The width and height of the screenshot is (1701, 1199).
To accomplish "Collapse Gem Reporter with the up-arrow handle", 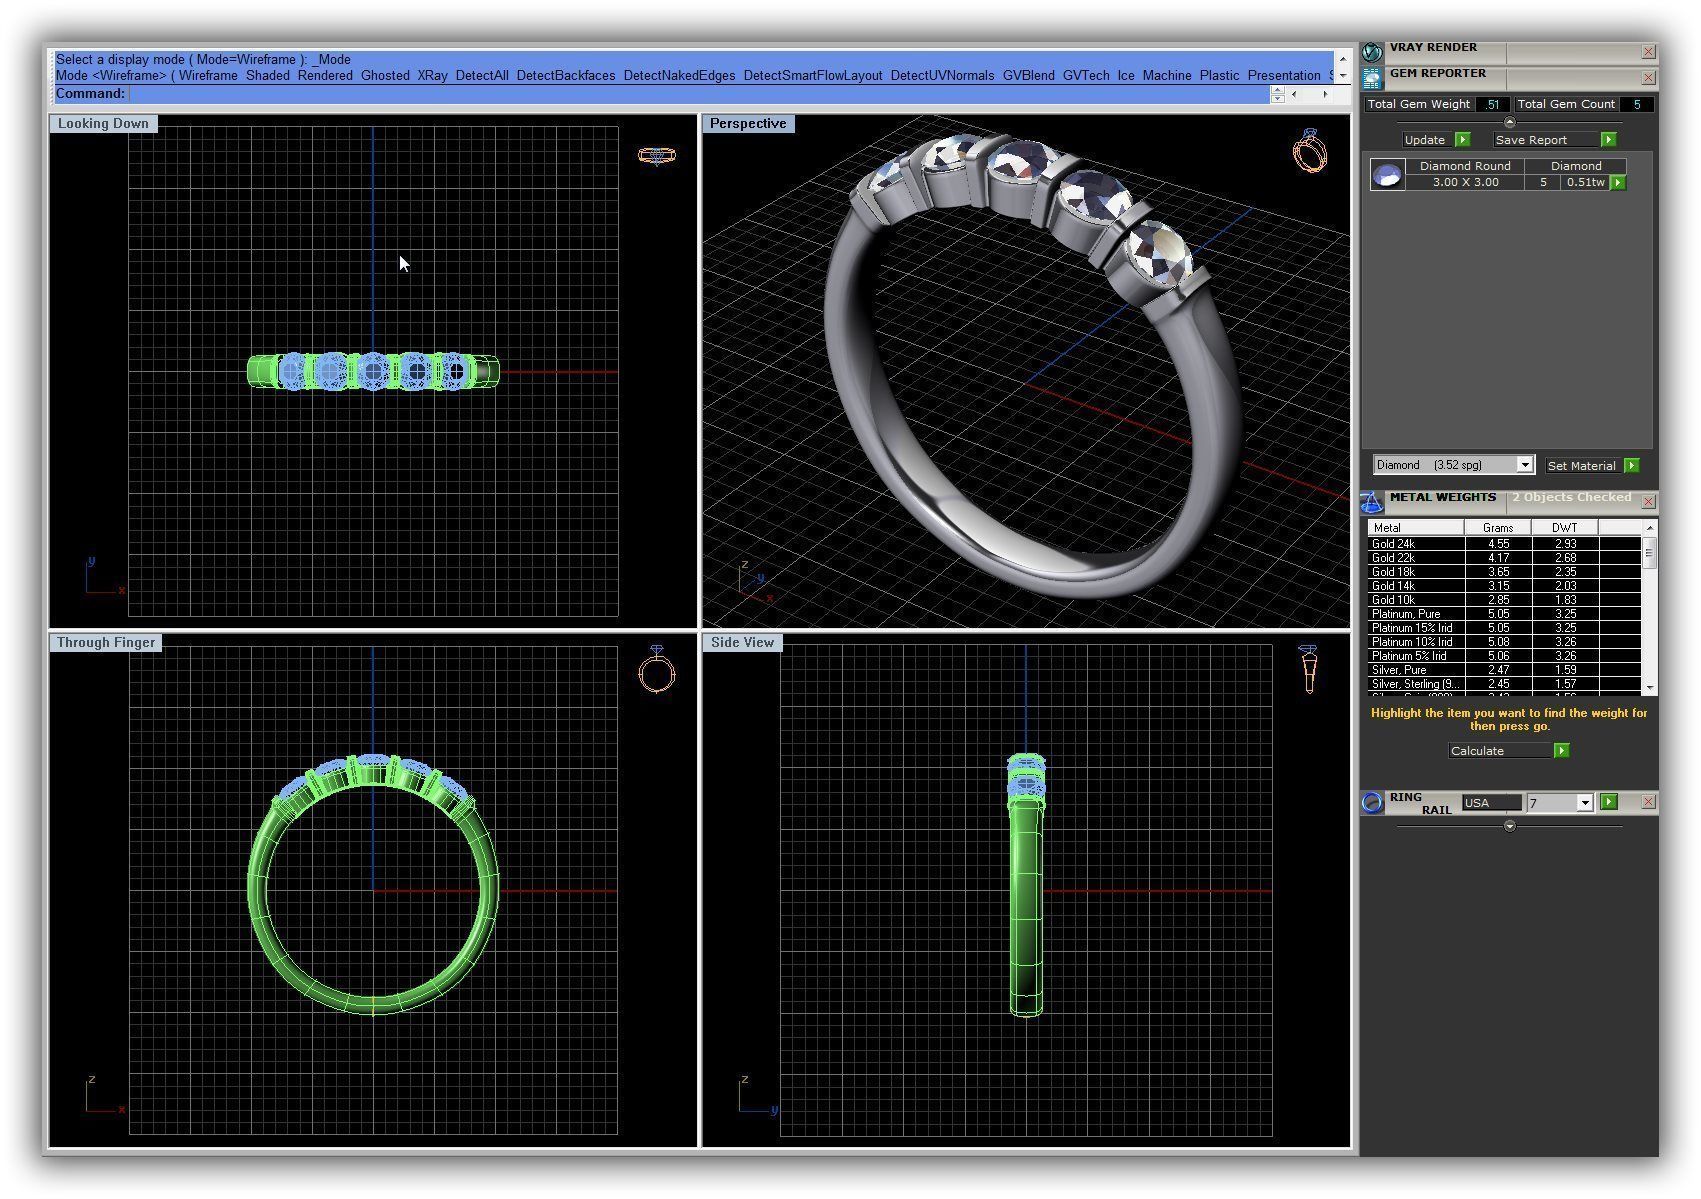I will click(1510, 122).
